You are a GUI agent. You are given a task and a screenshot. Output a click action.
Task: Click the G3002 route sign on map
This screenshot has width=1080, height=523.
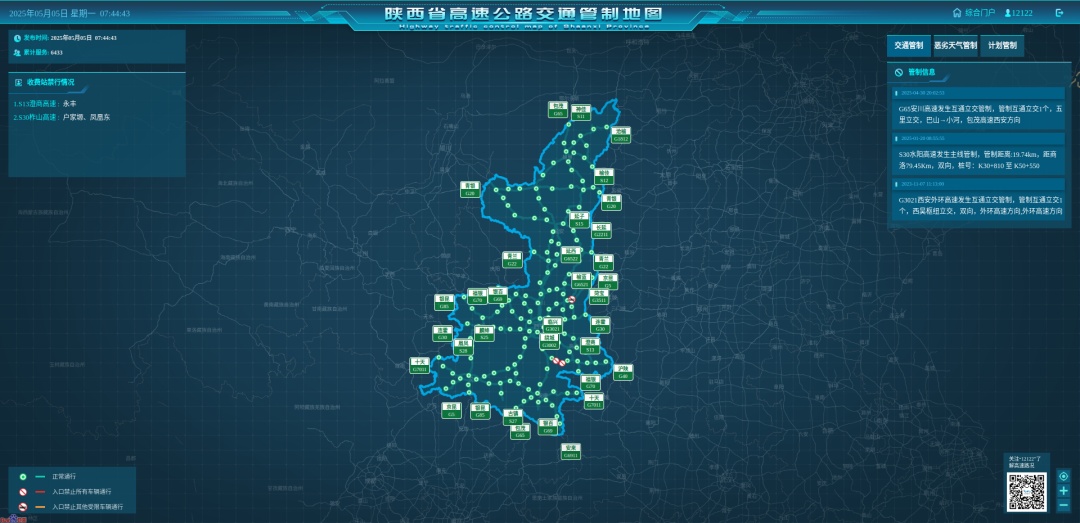[550, 342]
